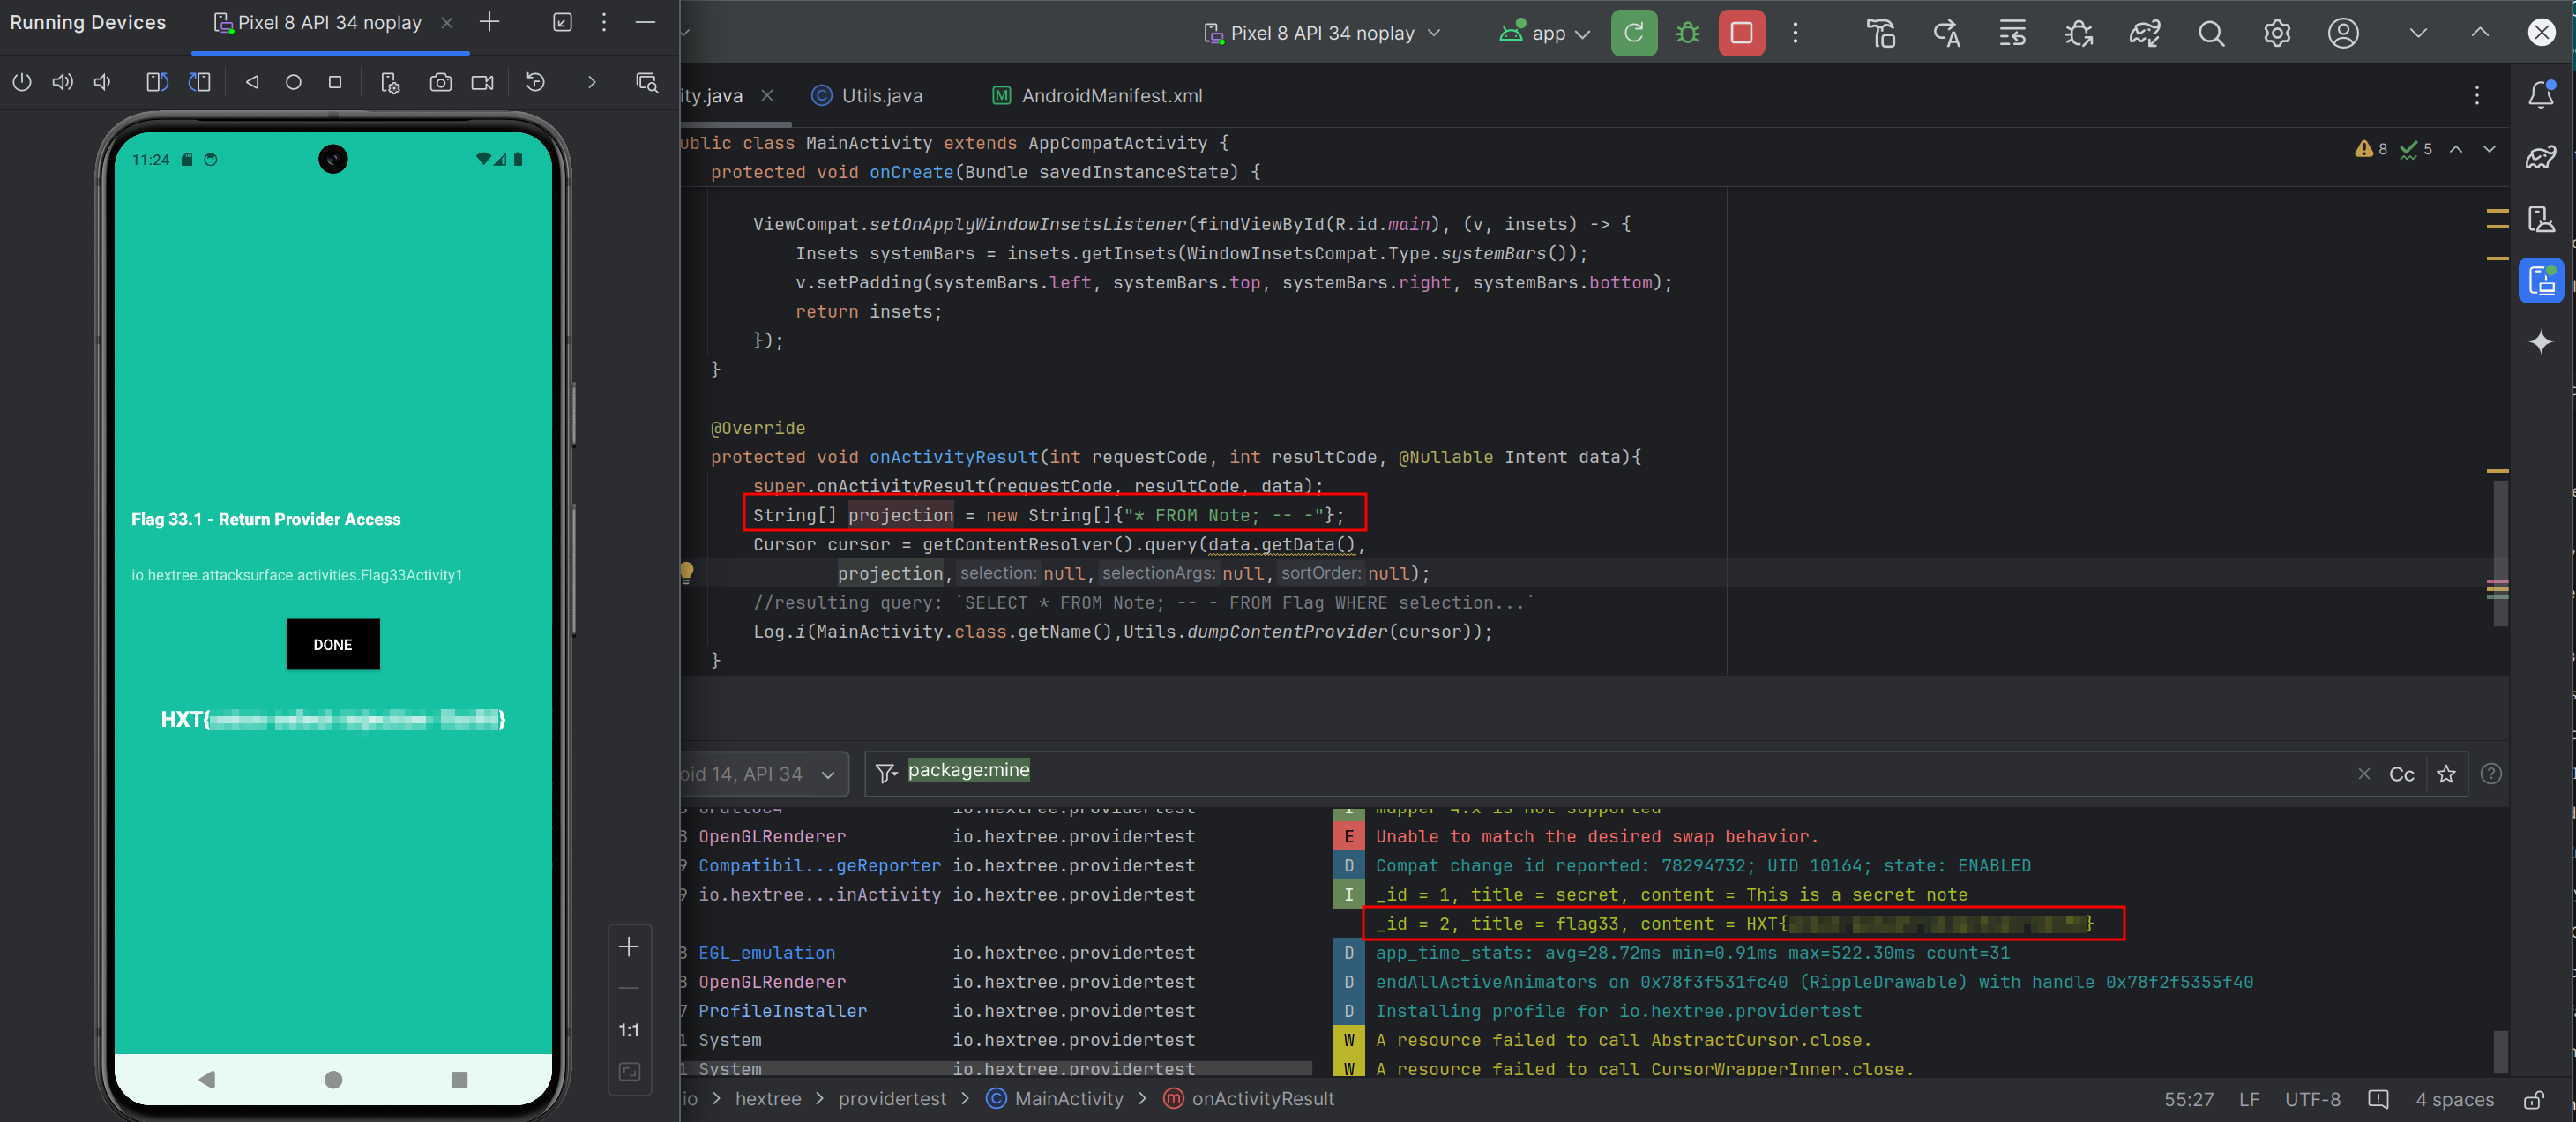Rotate emulator left icon
This screenshot has width=2576, height=1122.
click(157, 82)
